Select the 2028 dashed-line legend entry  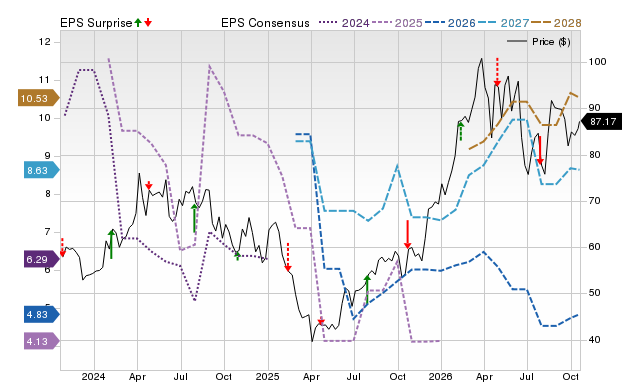556,23
